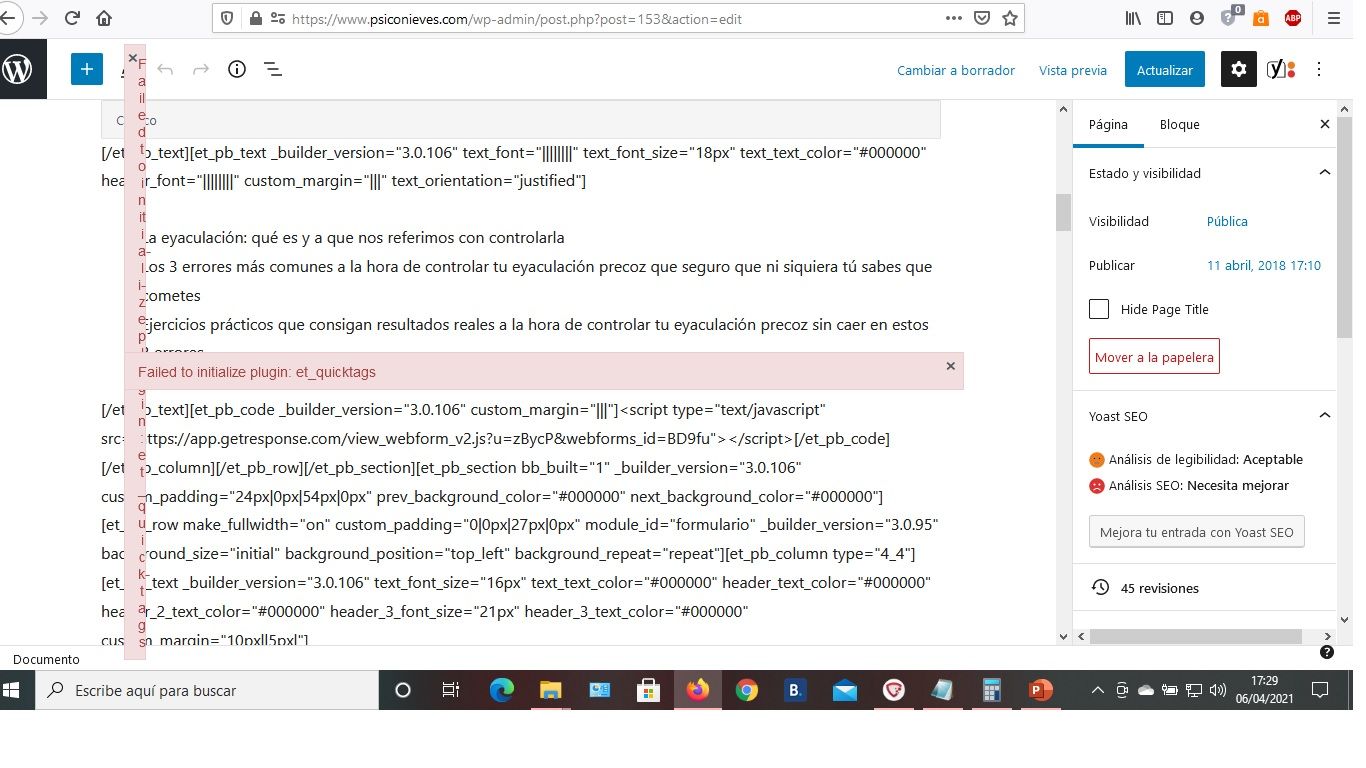Screen dimensions: 1366x768
Task: Show hidden system tray icons
Action: [x=1098, y=690]
